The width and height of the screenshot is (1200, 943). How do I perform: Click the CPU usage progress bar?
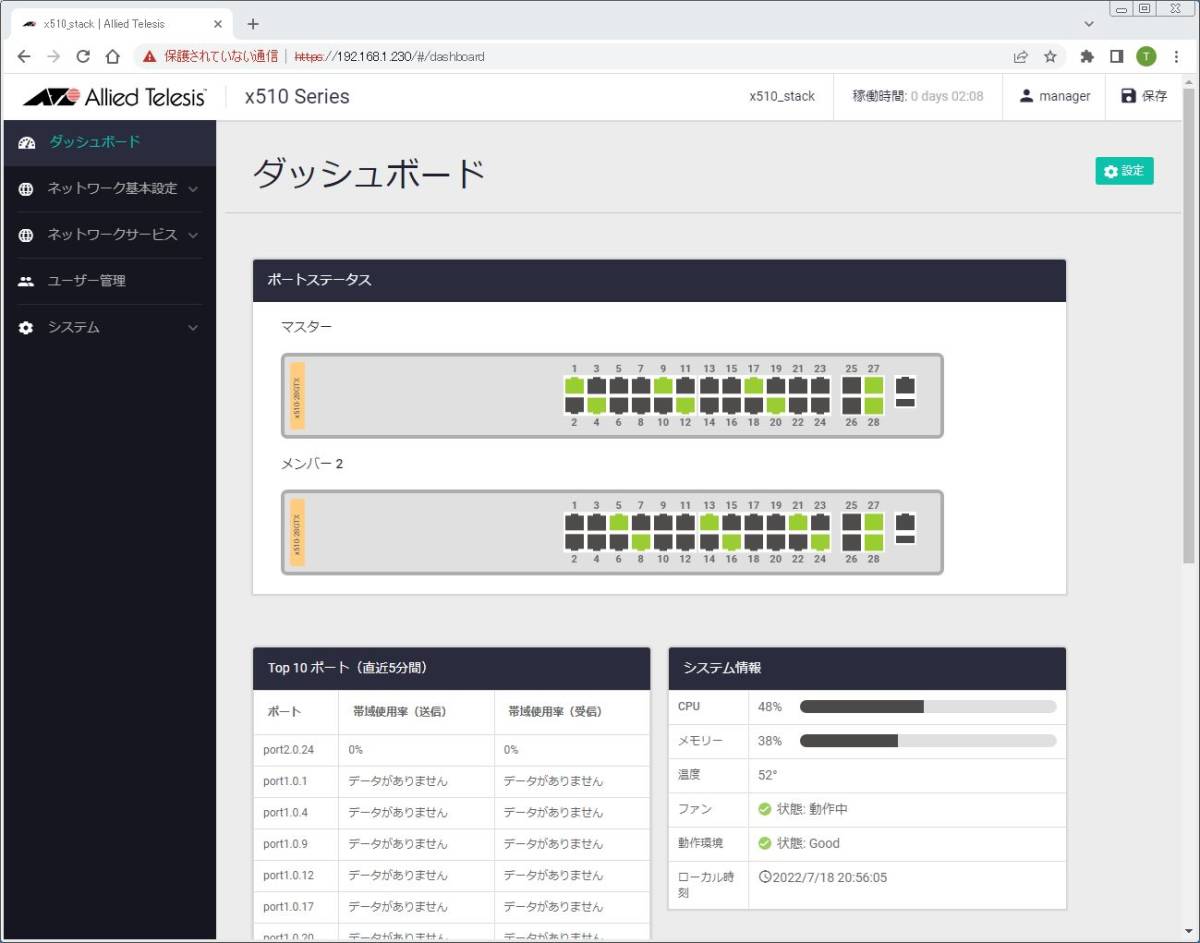point(928,707)
